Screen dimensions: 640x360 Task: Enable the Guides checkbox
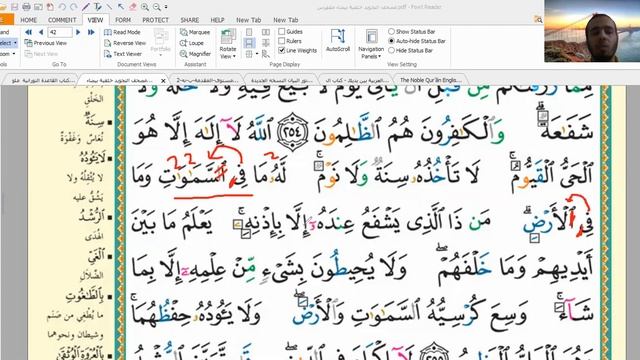[282, 31]
